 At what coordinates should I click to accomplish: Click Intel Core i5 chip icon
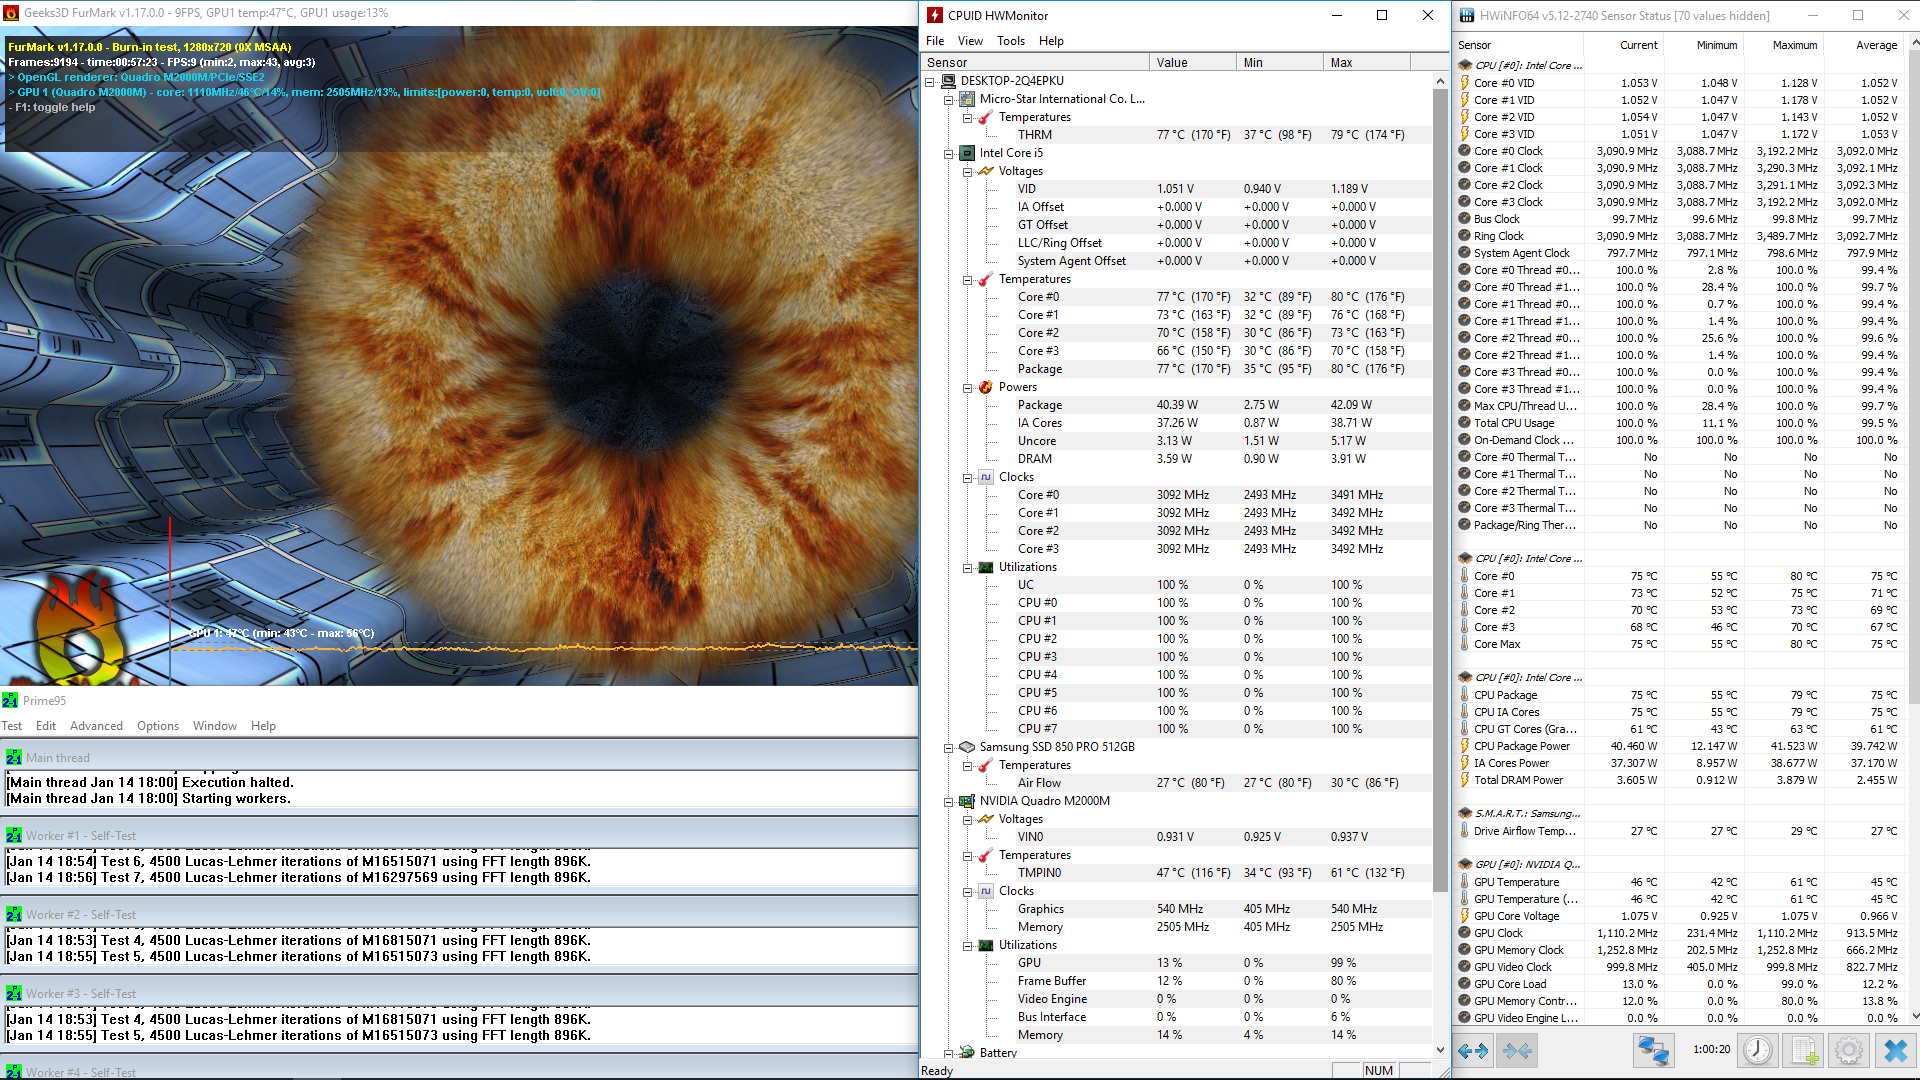pos(967,153)
